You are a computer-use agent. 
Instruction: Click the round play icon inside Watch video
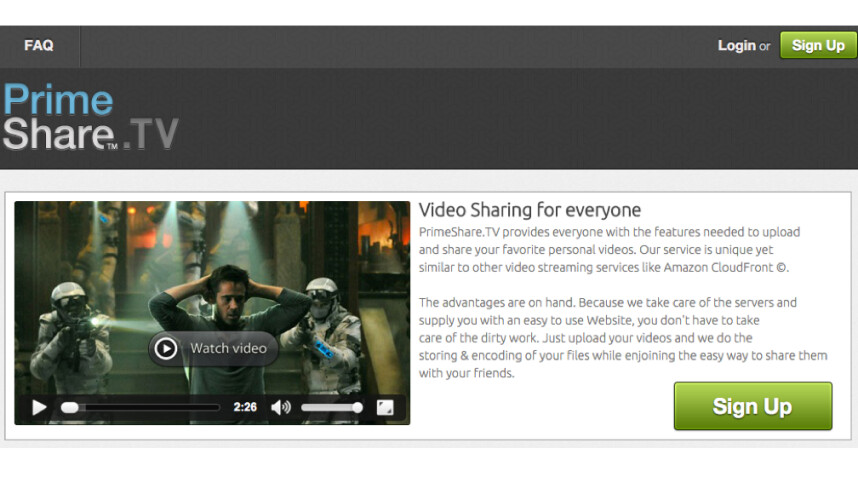tap(165, 348)
